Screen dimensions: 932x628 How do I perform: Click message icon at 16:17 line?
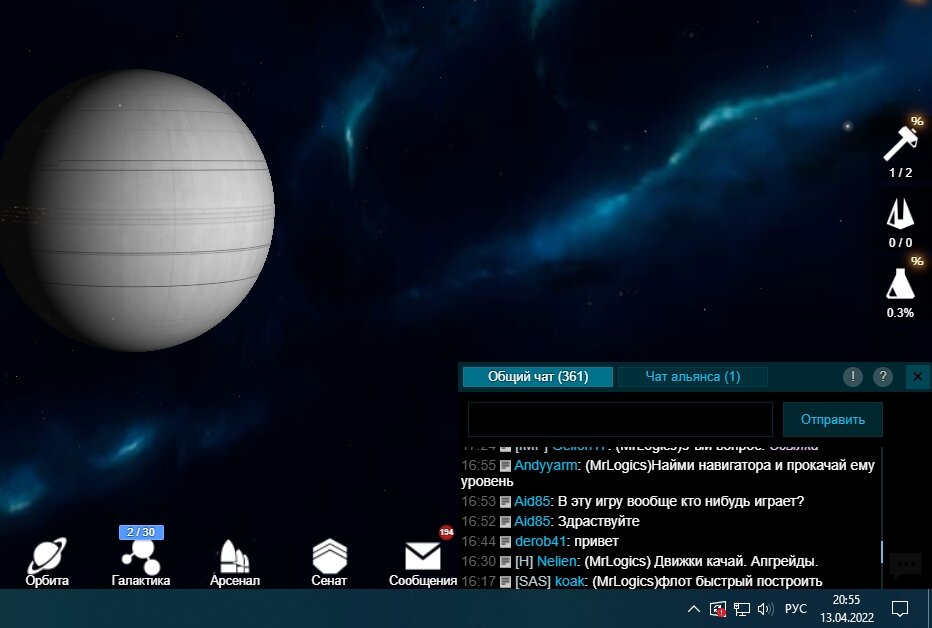pyautogui.click(x=505, y=582)
